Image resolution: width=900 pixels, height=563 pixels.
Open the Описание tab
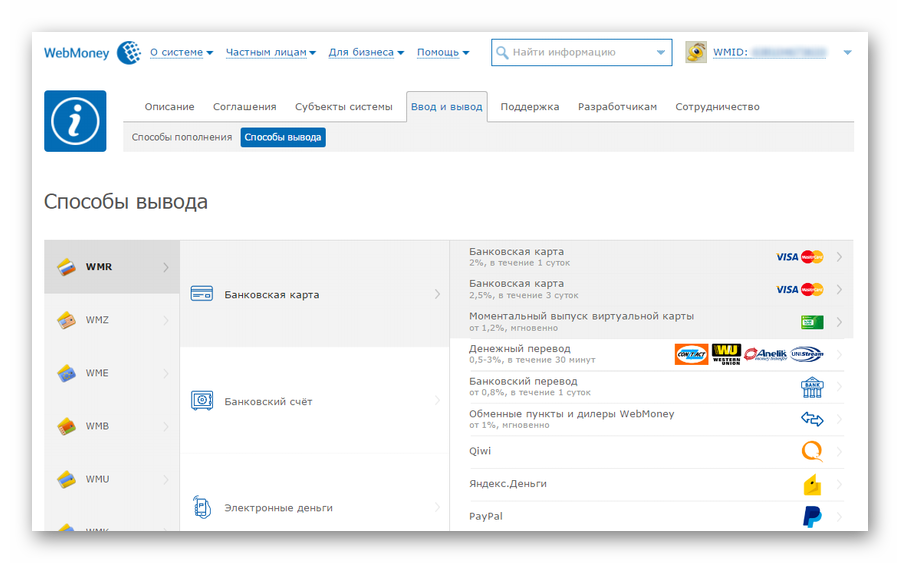(x=169, y=107)
